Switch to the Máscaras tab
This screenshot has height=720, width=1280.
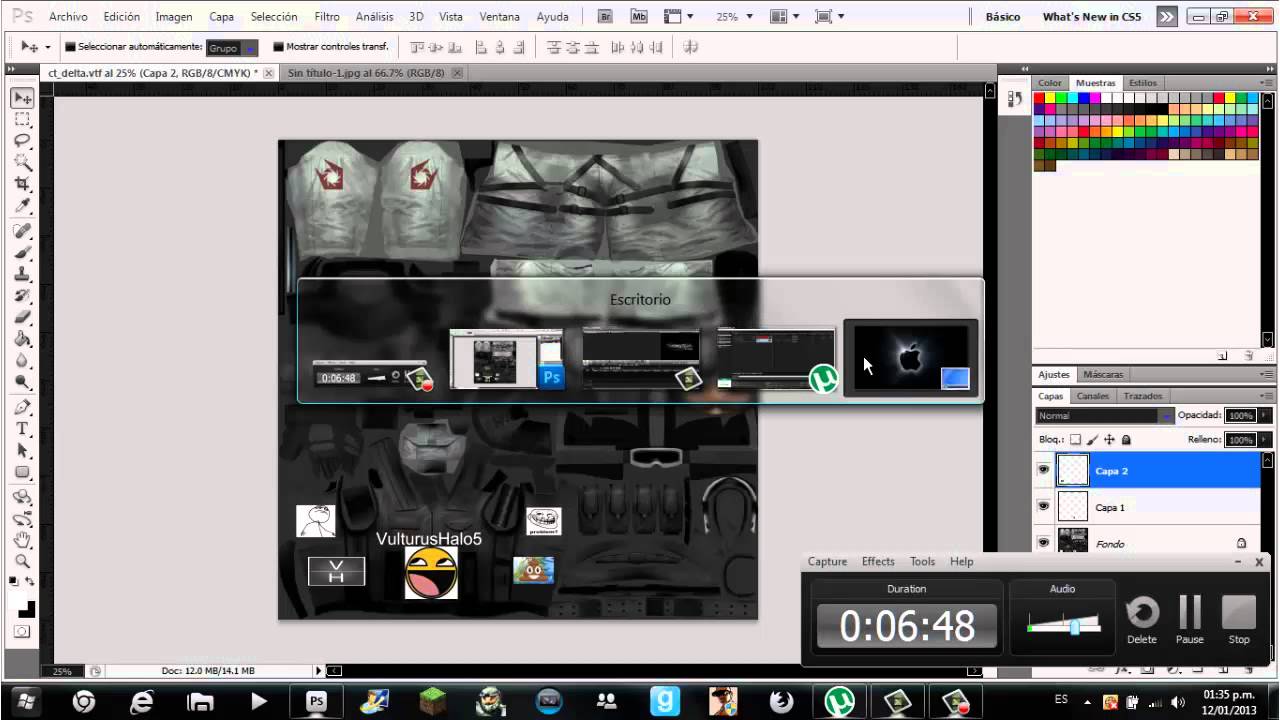(x=1103, y=375)
